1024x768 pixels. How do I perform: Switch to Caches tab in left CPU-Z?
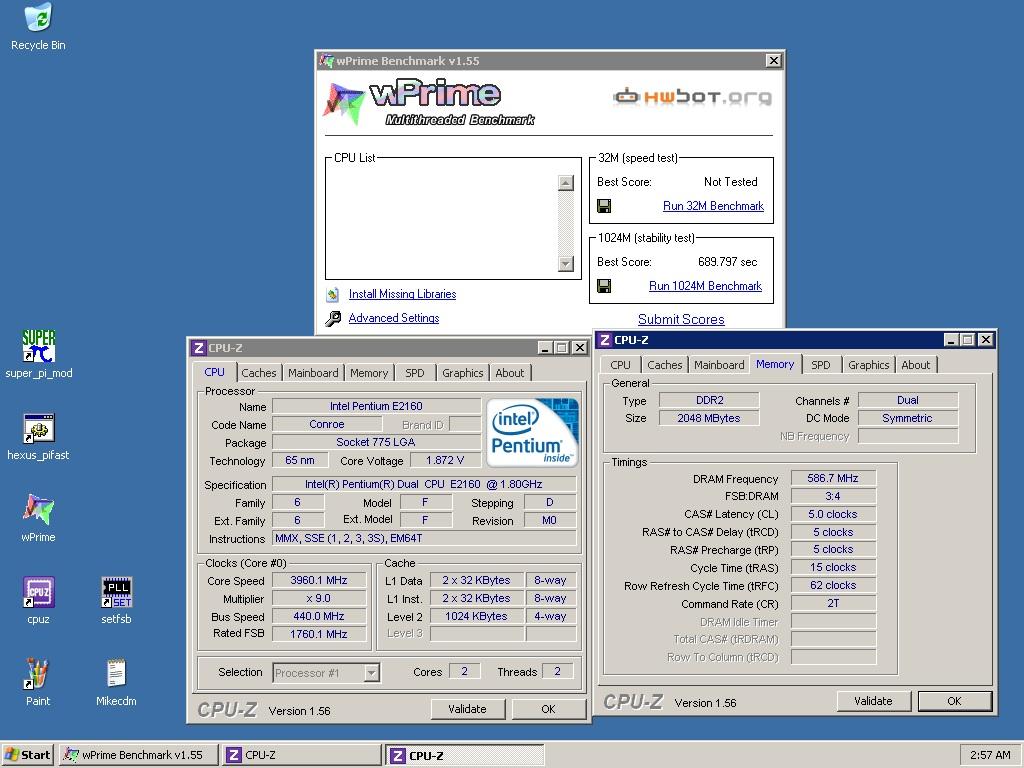pyautogui.click(x=259, y=373)
